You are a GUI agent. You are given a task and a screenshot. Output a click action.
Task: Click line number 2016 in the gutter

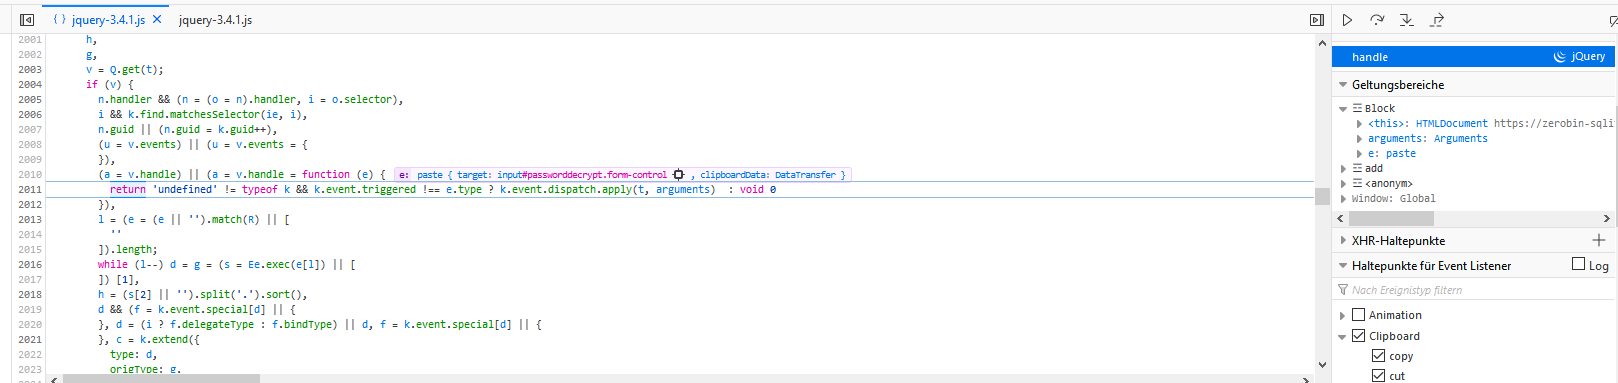tap(30, 265)
